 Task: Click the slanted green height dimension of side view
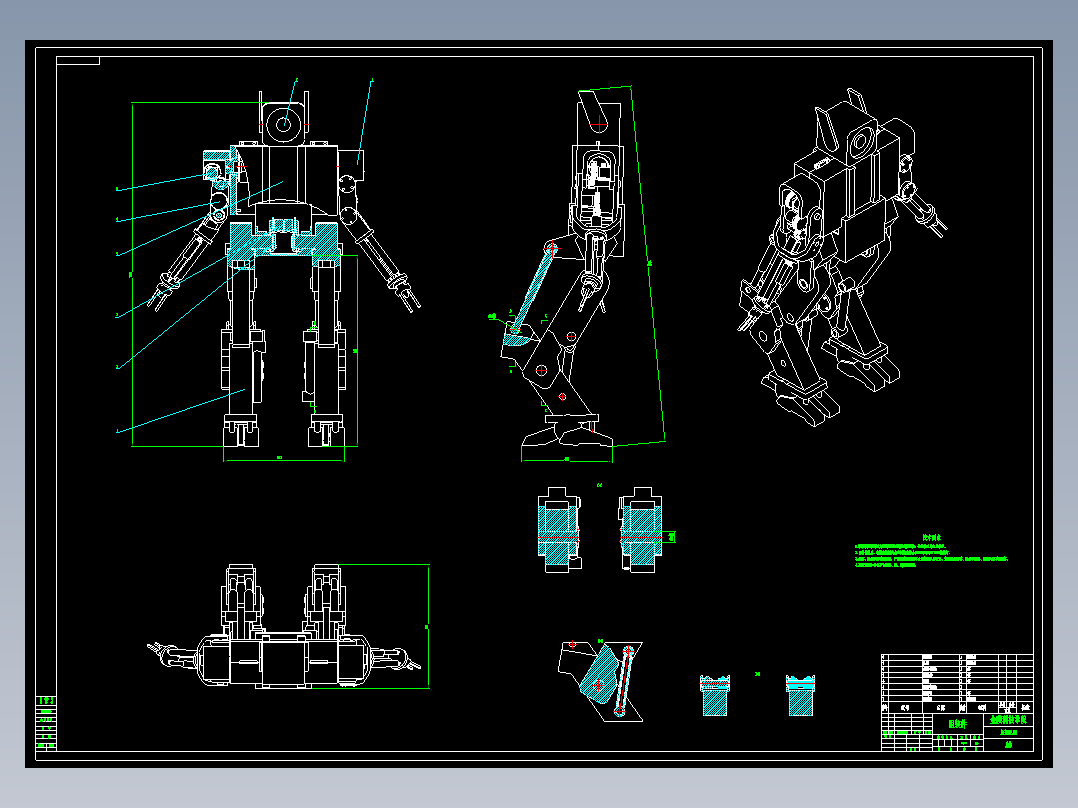(648, 264)
